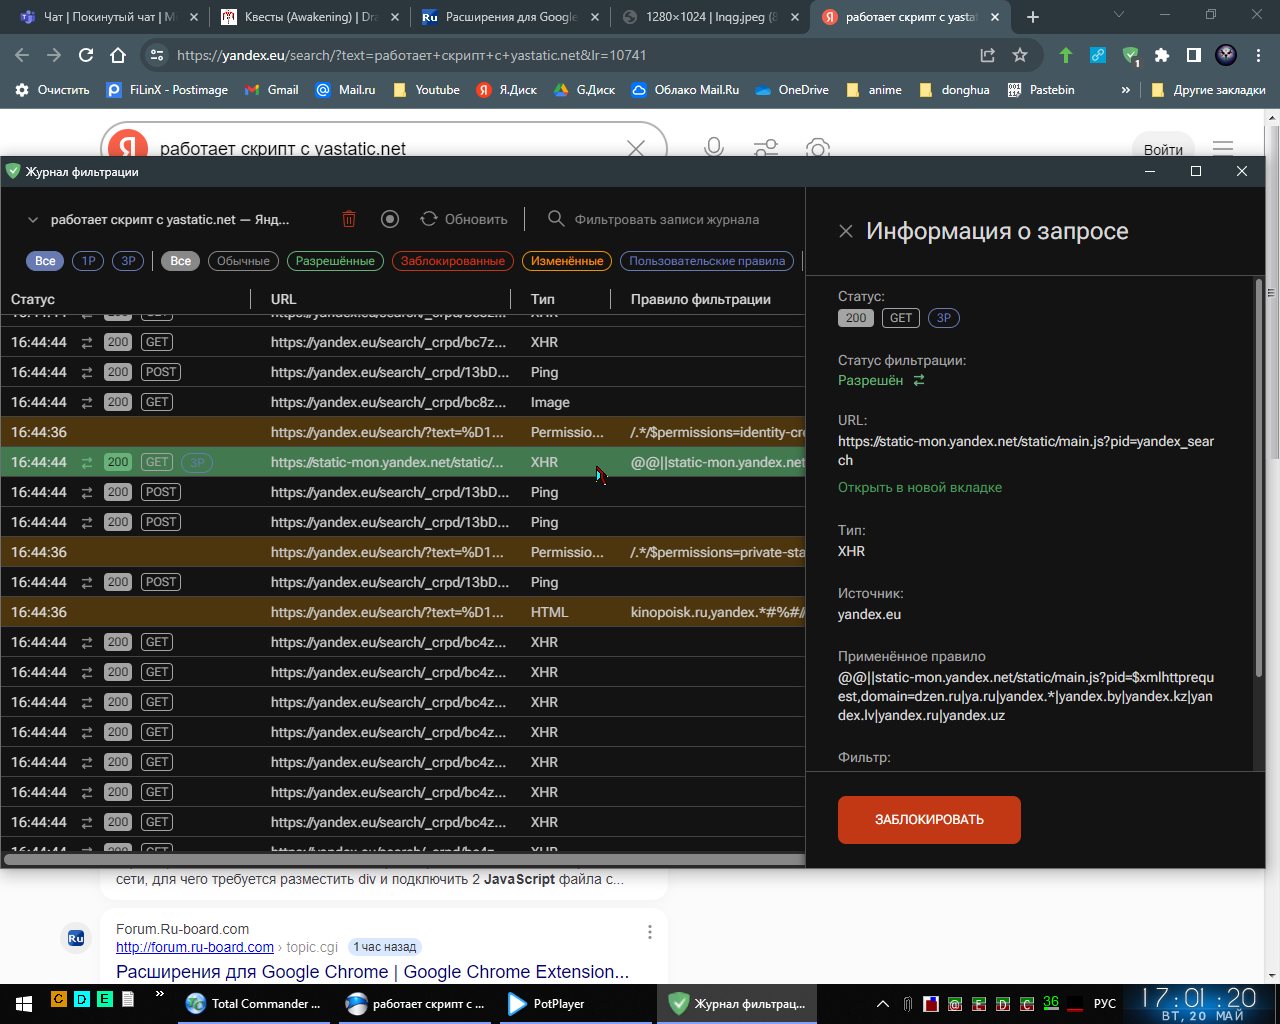Switch to the Расширения для Google tab
This screenshot has height=1024, width=1280.
point(510,17)
